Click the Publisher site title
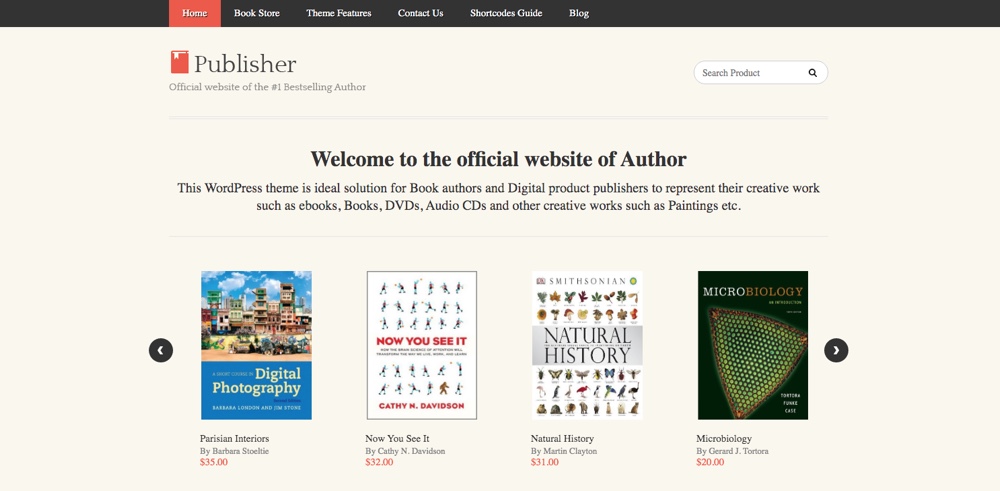The height and width of the screenshot is (491, 1000). 245,64
